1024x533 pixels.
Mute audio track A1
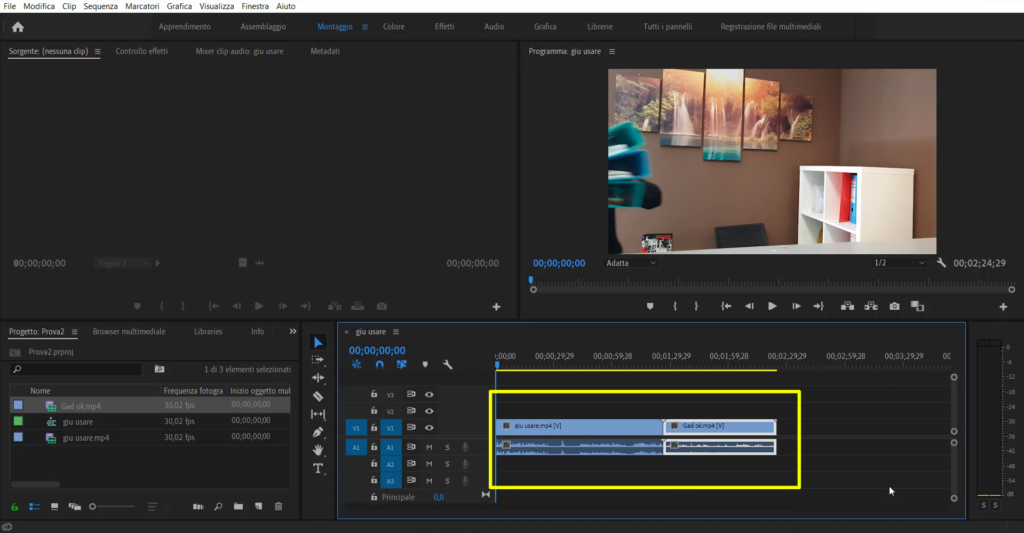(429, 447)
